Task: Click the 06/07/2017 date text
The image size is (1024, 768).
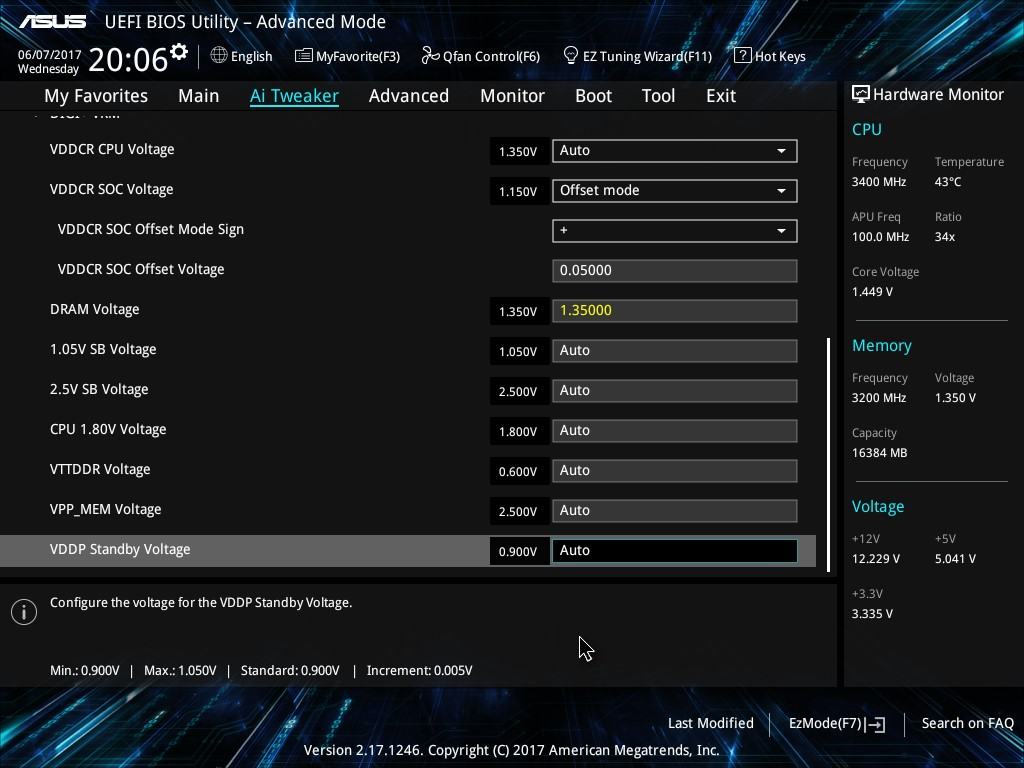Action: tap(50, 55)
